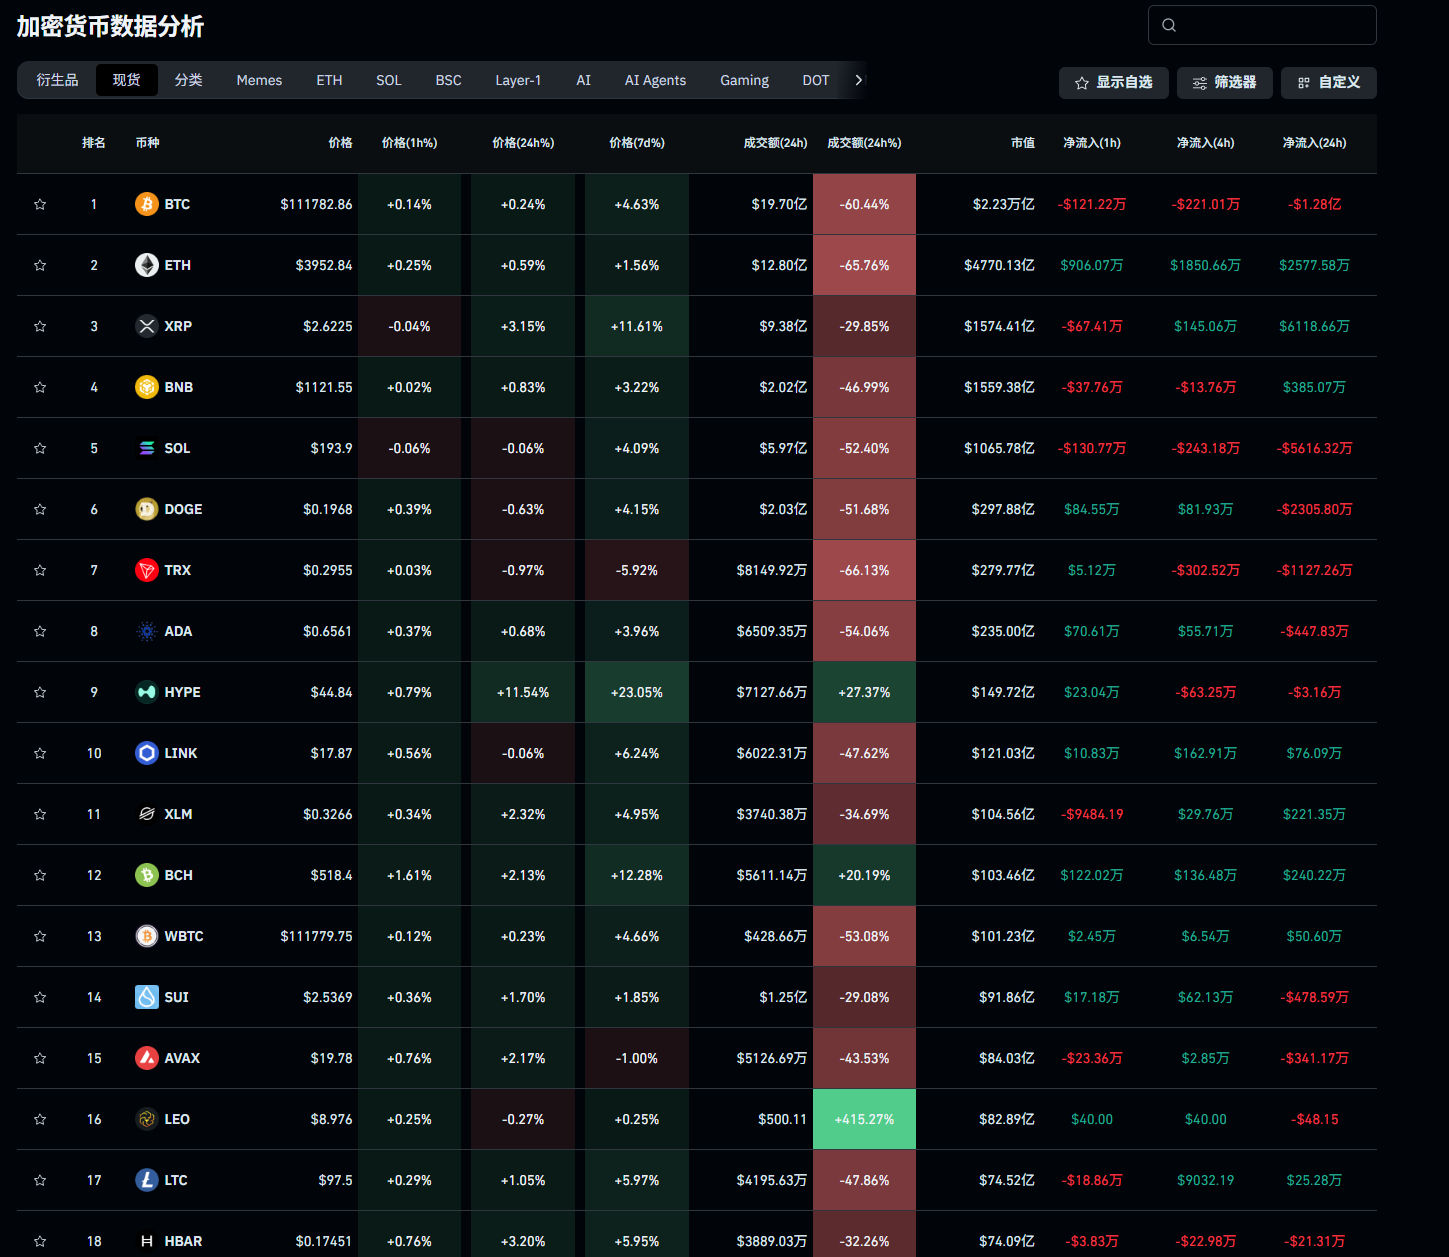Viewport: 1449px width, 1257px height.
Task: Focus the search input field
Action: [1275, 25]
